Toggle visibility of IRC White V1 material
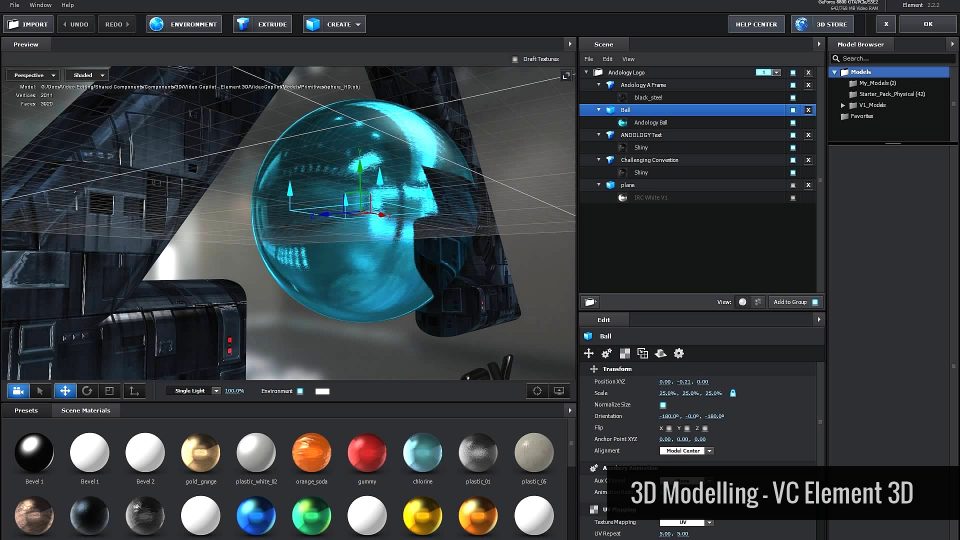960x540 pixels. (x=793, y=198)
